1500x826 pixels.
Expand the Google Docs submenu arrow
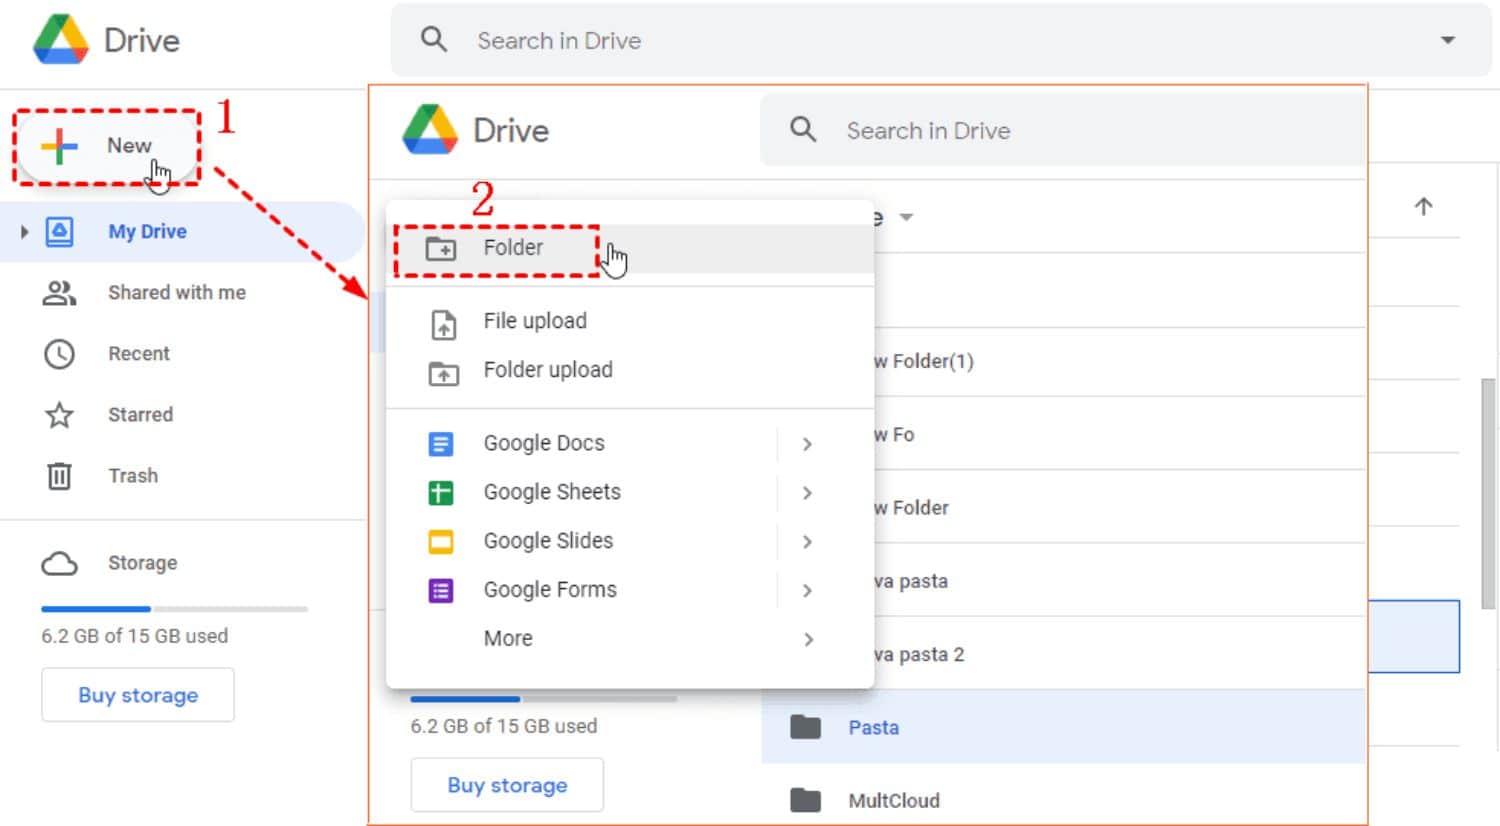tap(807, 444)
